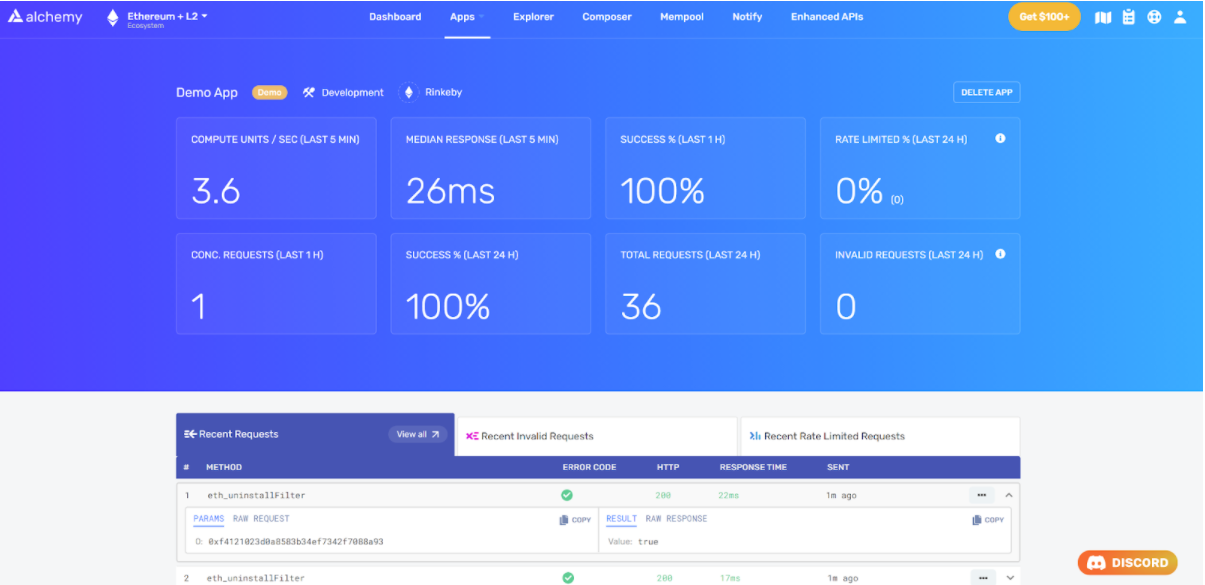
Task: Open the roadmap map icon
Action: pos(1103,17)
